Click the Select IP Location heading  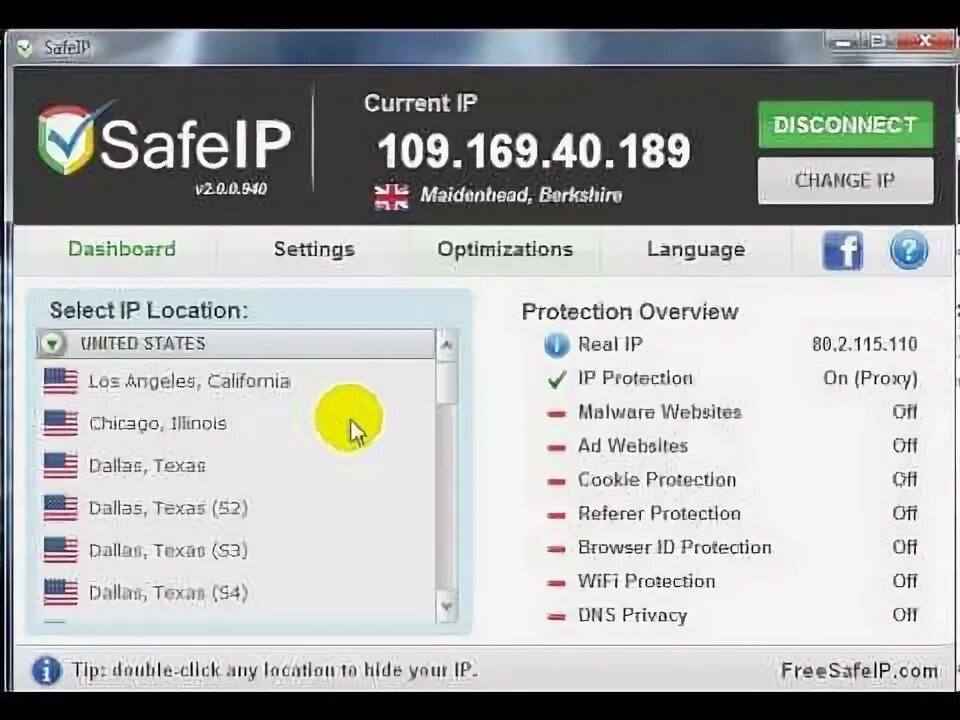coord(149,310)
